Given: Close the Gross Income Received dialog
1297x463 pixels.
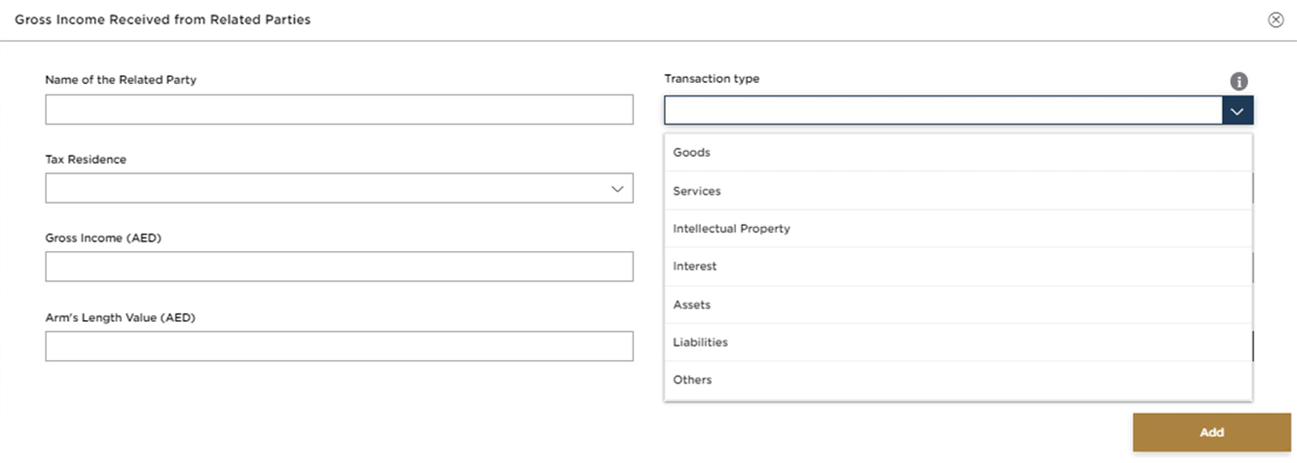Looking at the screenshot, I should click(1275, 20).
